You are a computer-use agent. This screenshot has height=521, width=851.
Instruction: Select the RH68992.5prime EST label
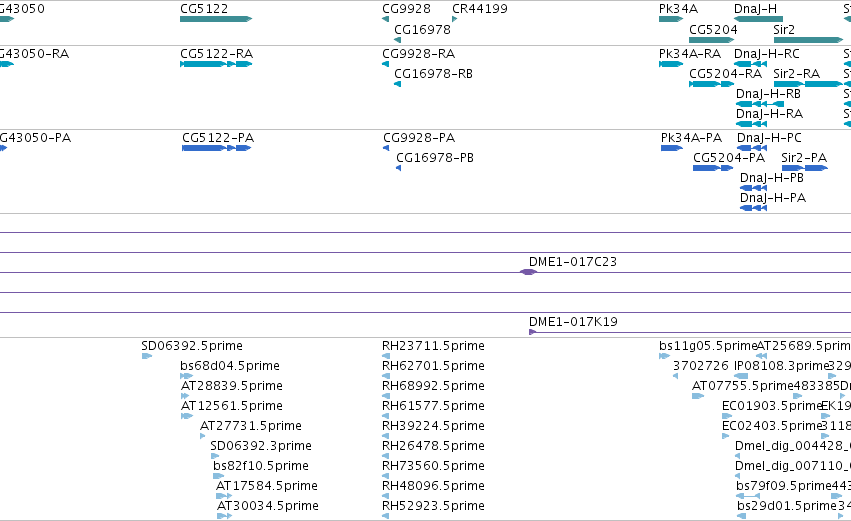click(433, 386)
